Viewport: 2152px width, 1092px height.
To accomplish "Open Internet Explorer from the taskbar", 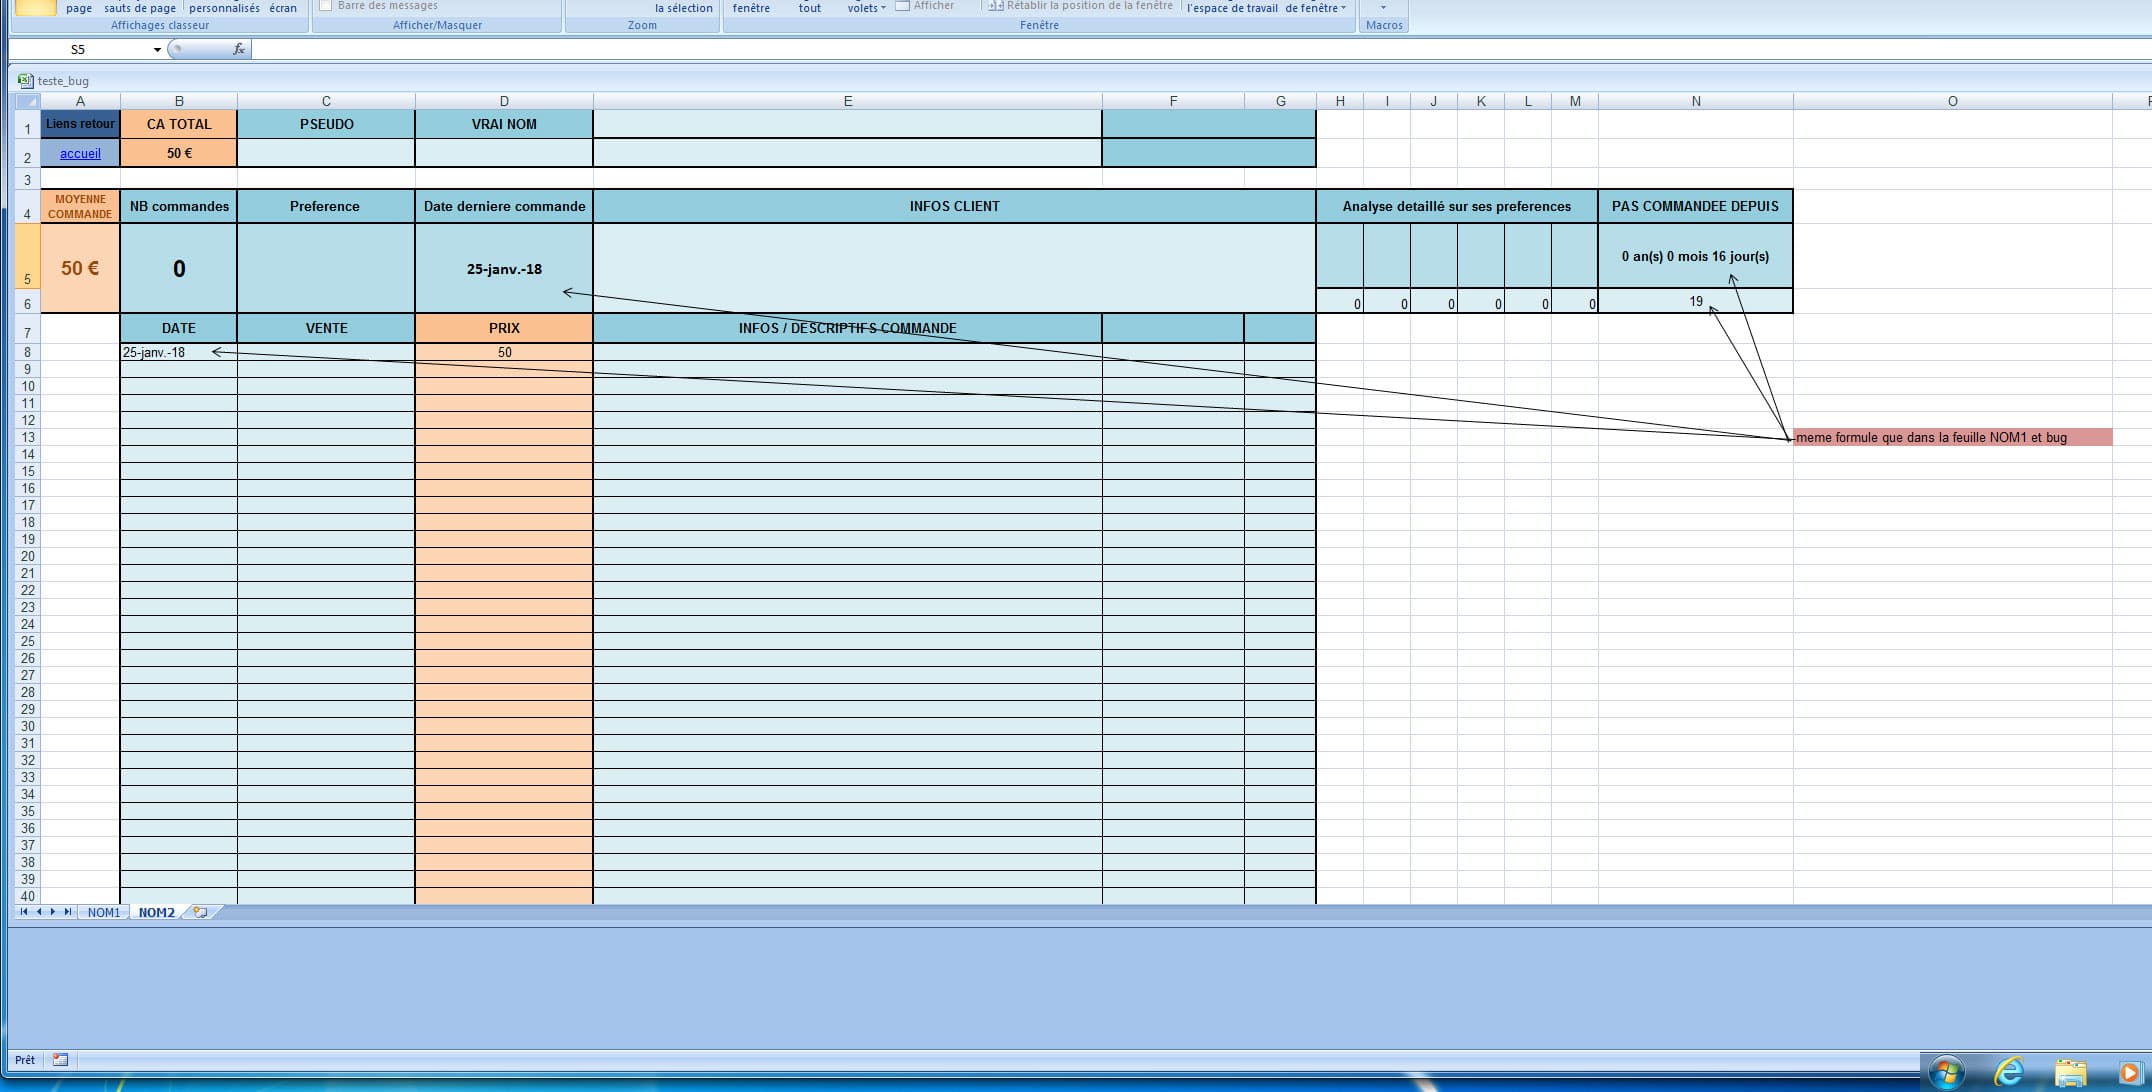I will (2009, 1073).
